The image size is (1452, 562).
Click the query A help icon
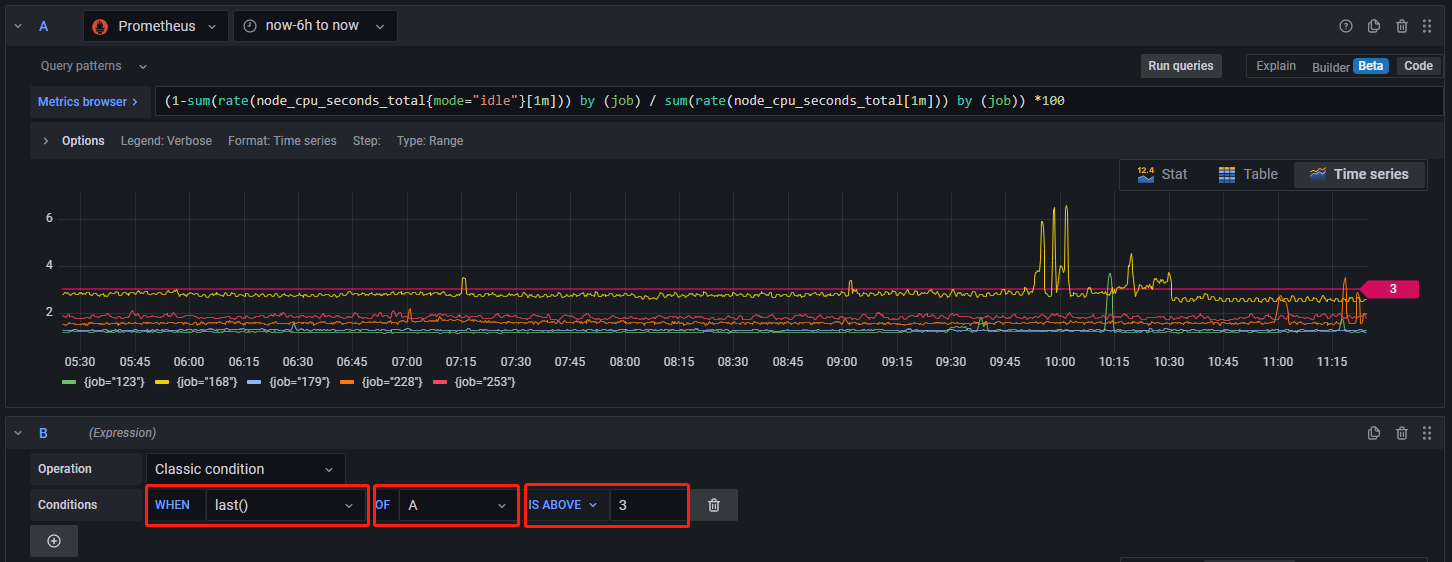(1345, 26)
